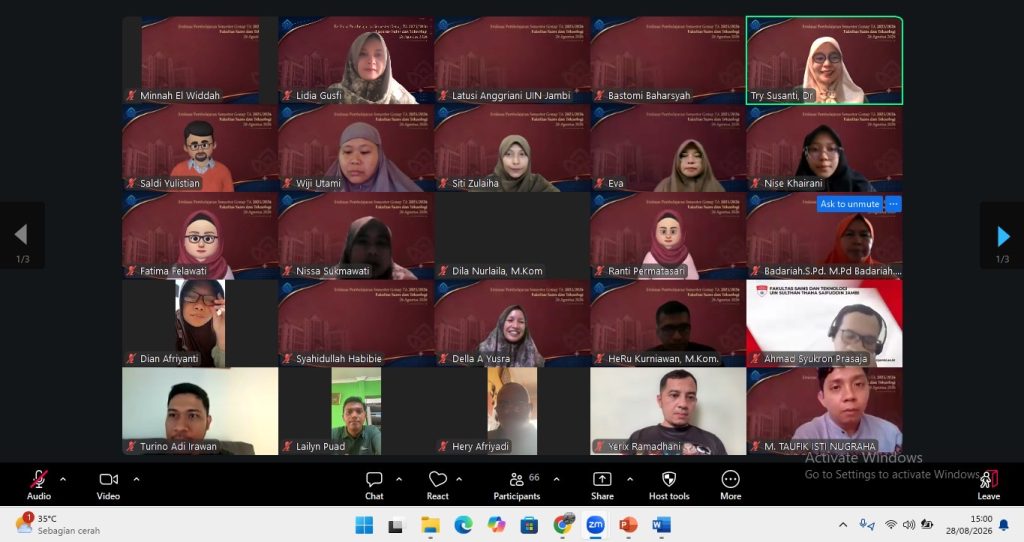Show hidden system tray icons
This screenshot has width=1024, height=542.
pos(843,524)
